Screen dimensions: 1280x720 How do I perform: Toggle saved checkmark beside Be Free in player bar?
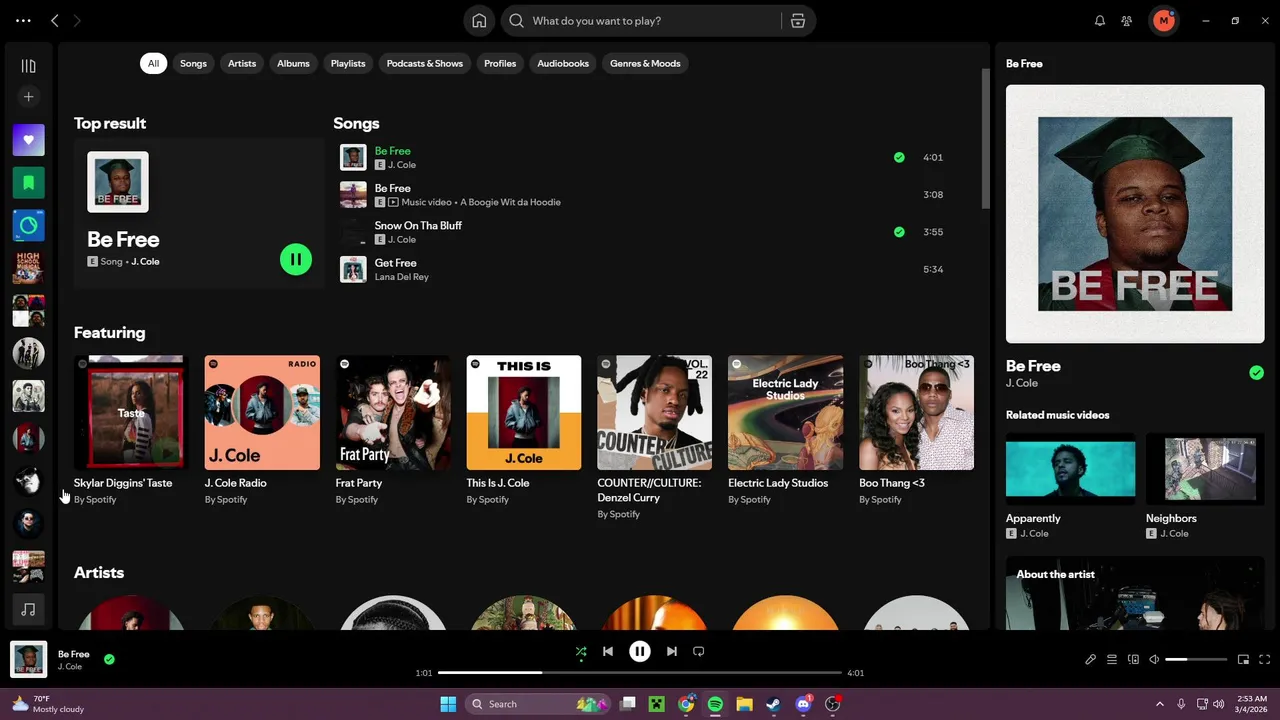109,659
